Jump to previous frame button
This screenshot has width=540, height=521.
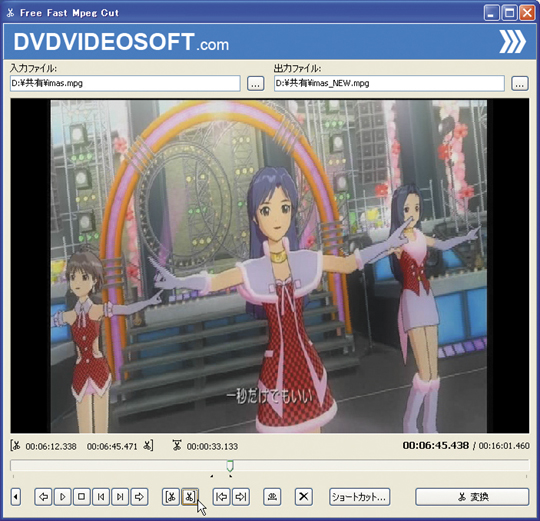101,497
